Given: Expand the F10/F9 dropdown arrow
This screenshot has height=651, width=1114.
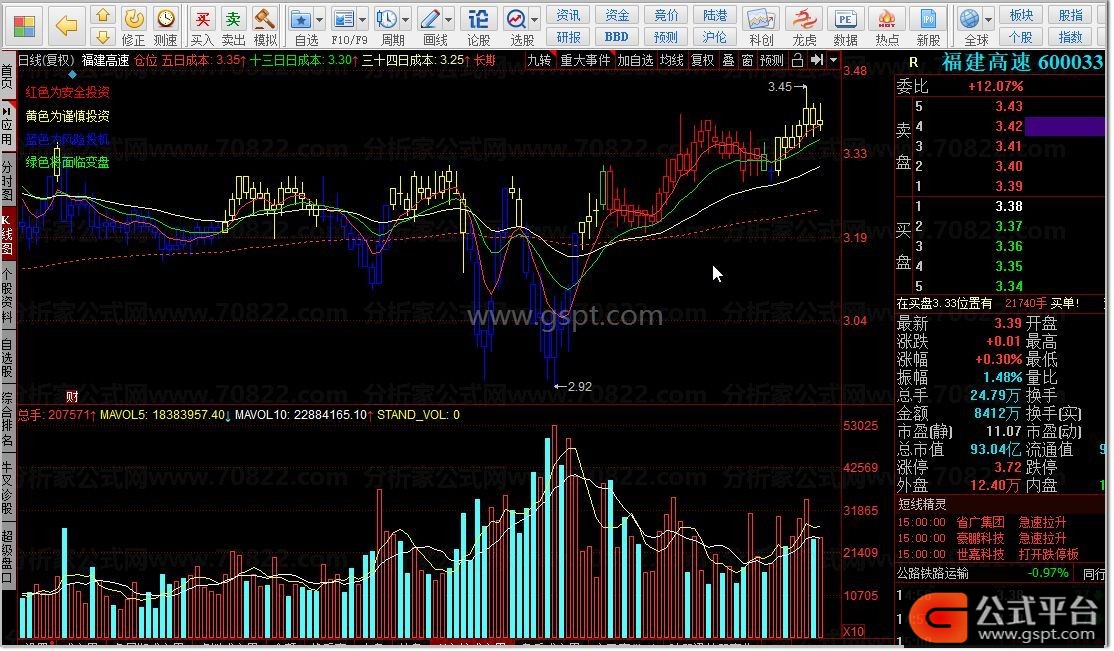Looking at the screenshot, I should [x=362, y=20].
